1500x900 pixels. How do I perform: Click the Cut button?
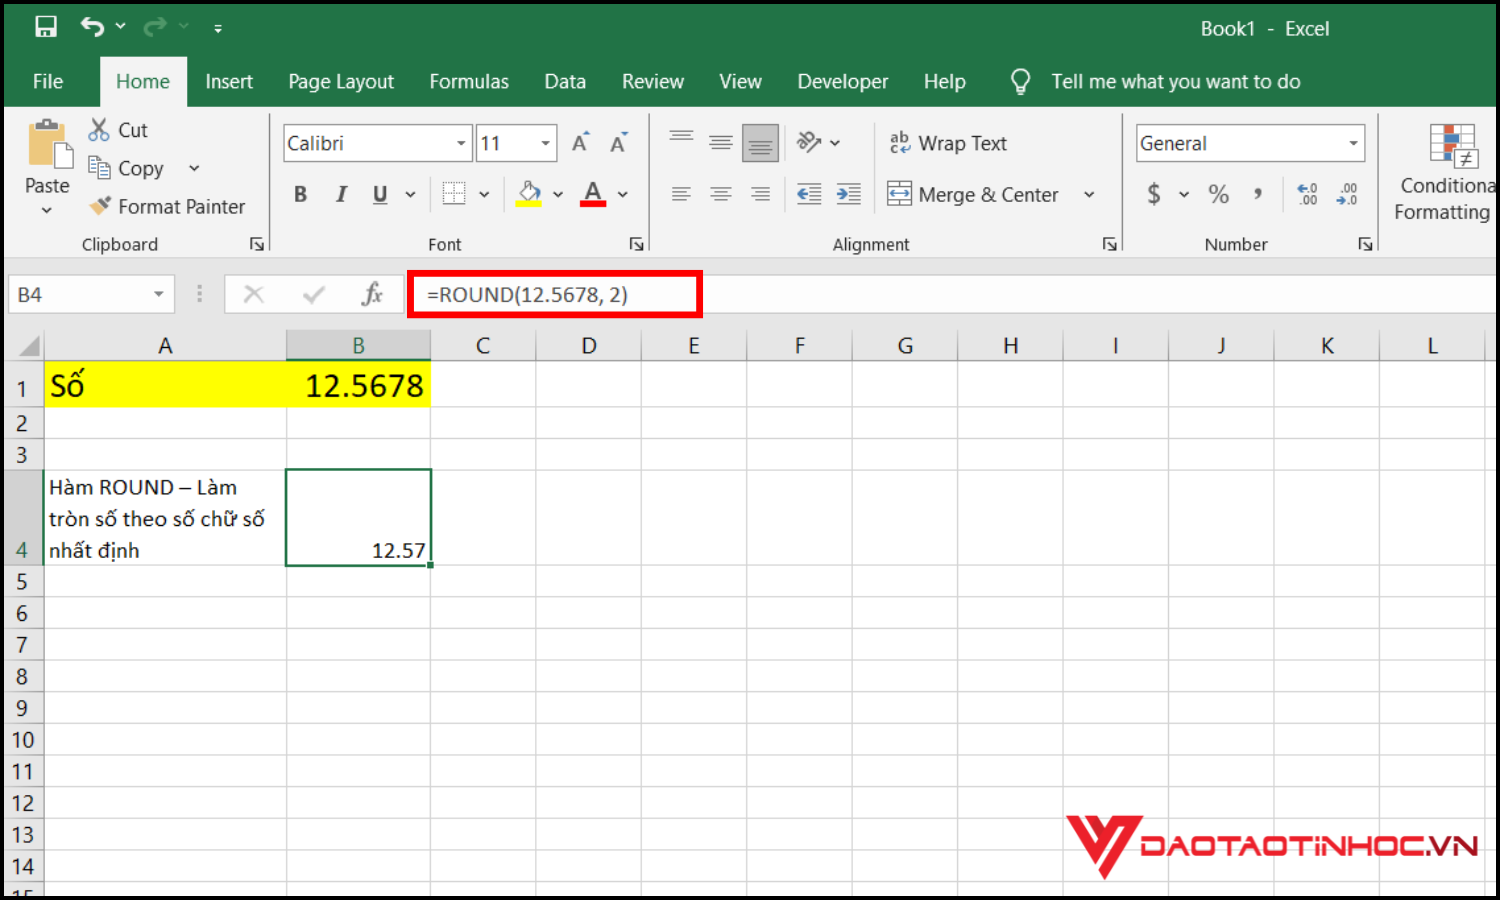(118, 130)
